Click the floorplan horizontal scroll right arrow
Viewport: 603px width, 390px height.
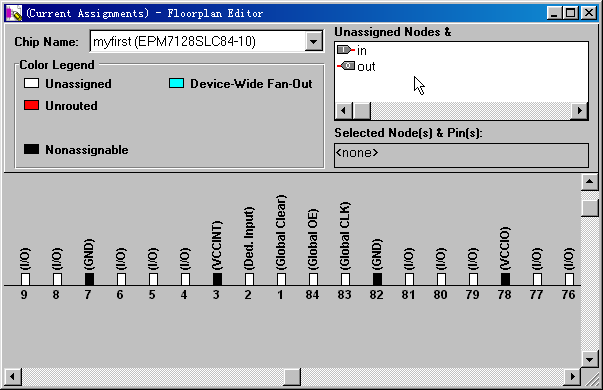(x=572, y=376)
